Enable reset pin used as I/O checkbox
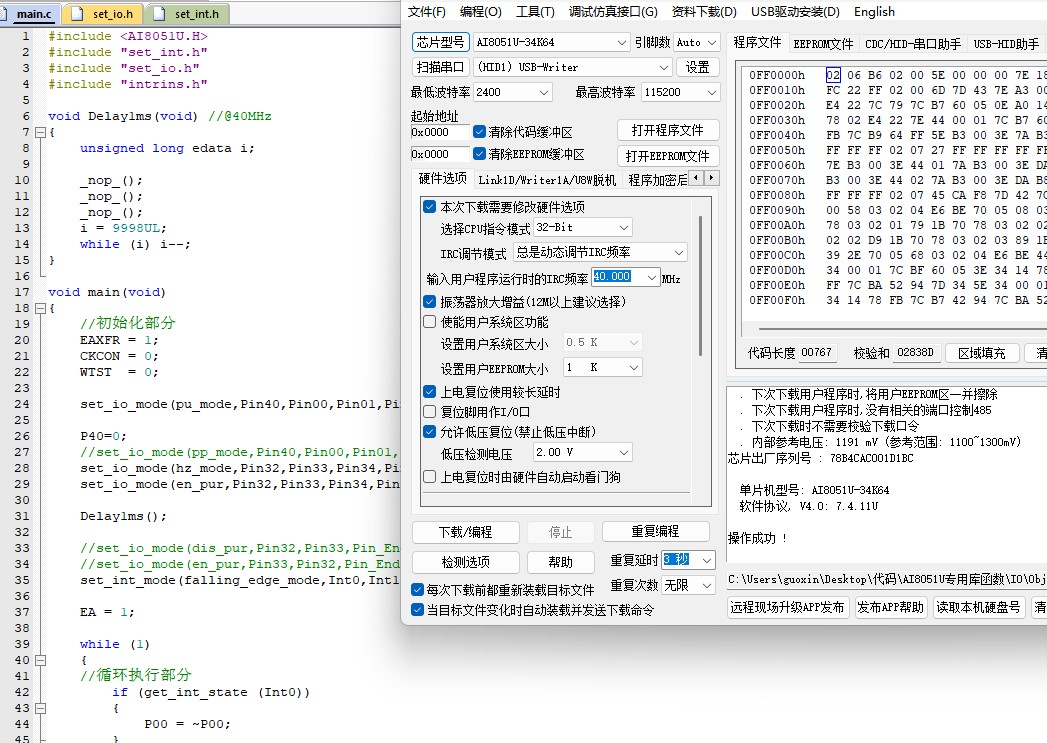 [430, 412]
